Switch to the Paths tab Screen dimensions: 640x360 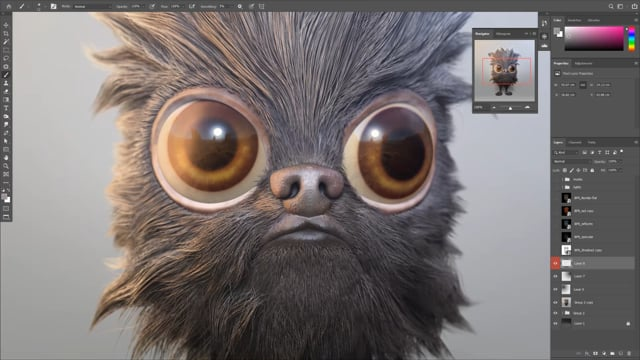tap(591, 142)
